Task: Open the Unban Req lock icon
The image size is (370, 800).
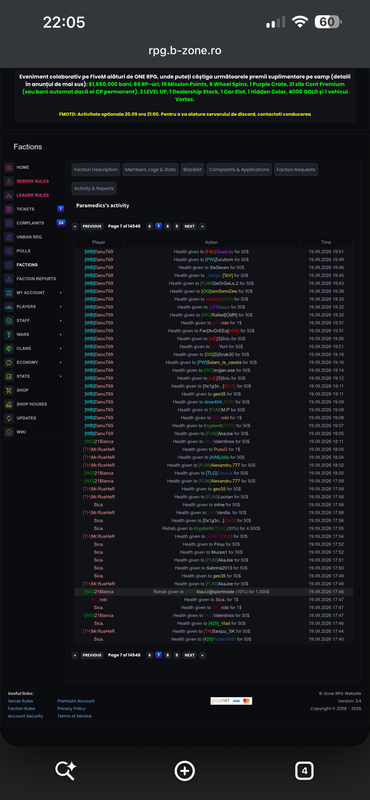Action: tap(9, 237)
